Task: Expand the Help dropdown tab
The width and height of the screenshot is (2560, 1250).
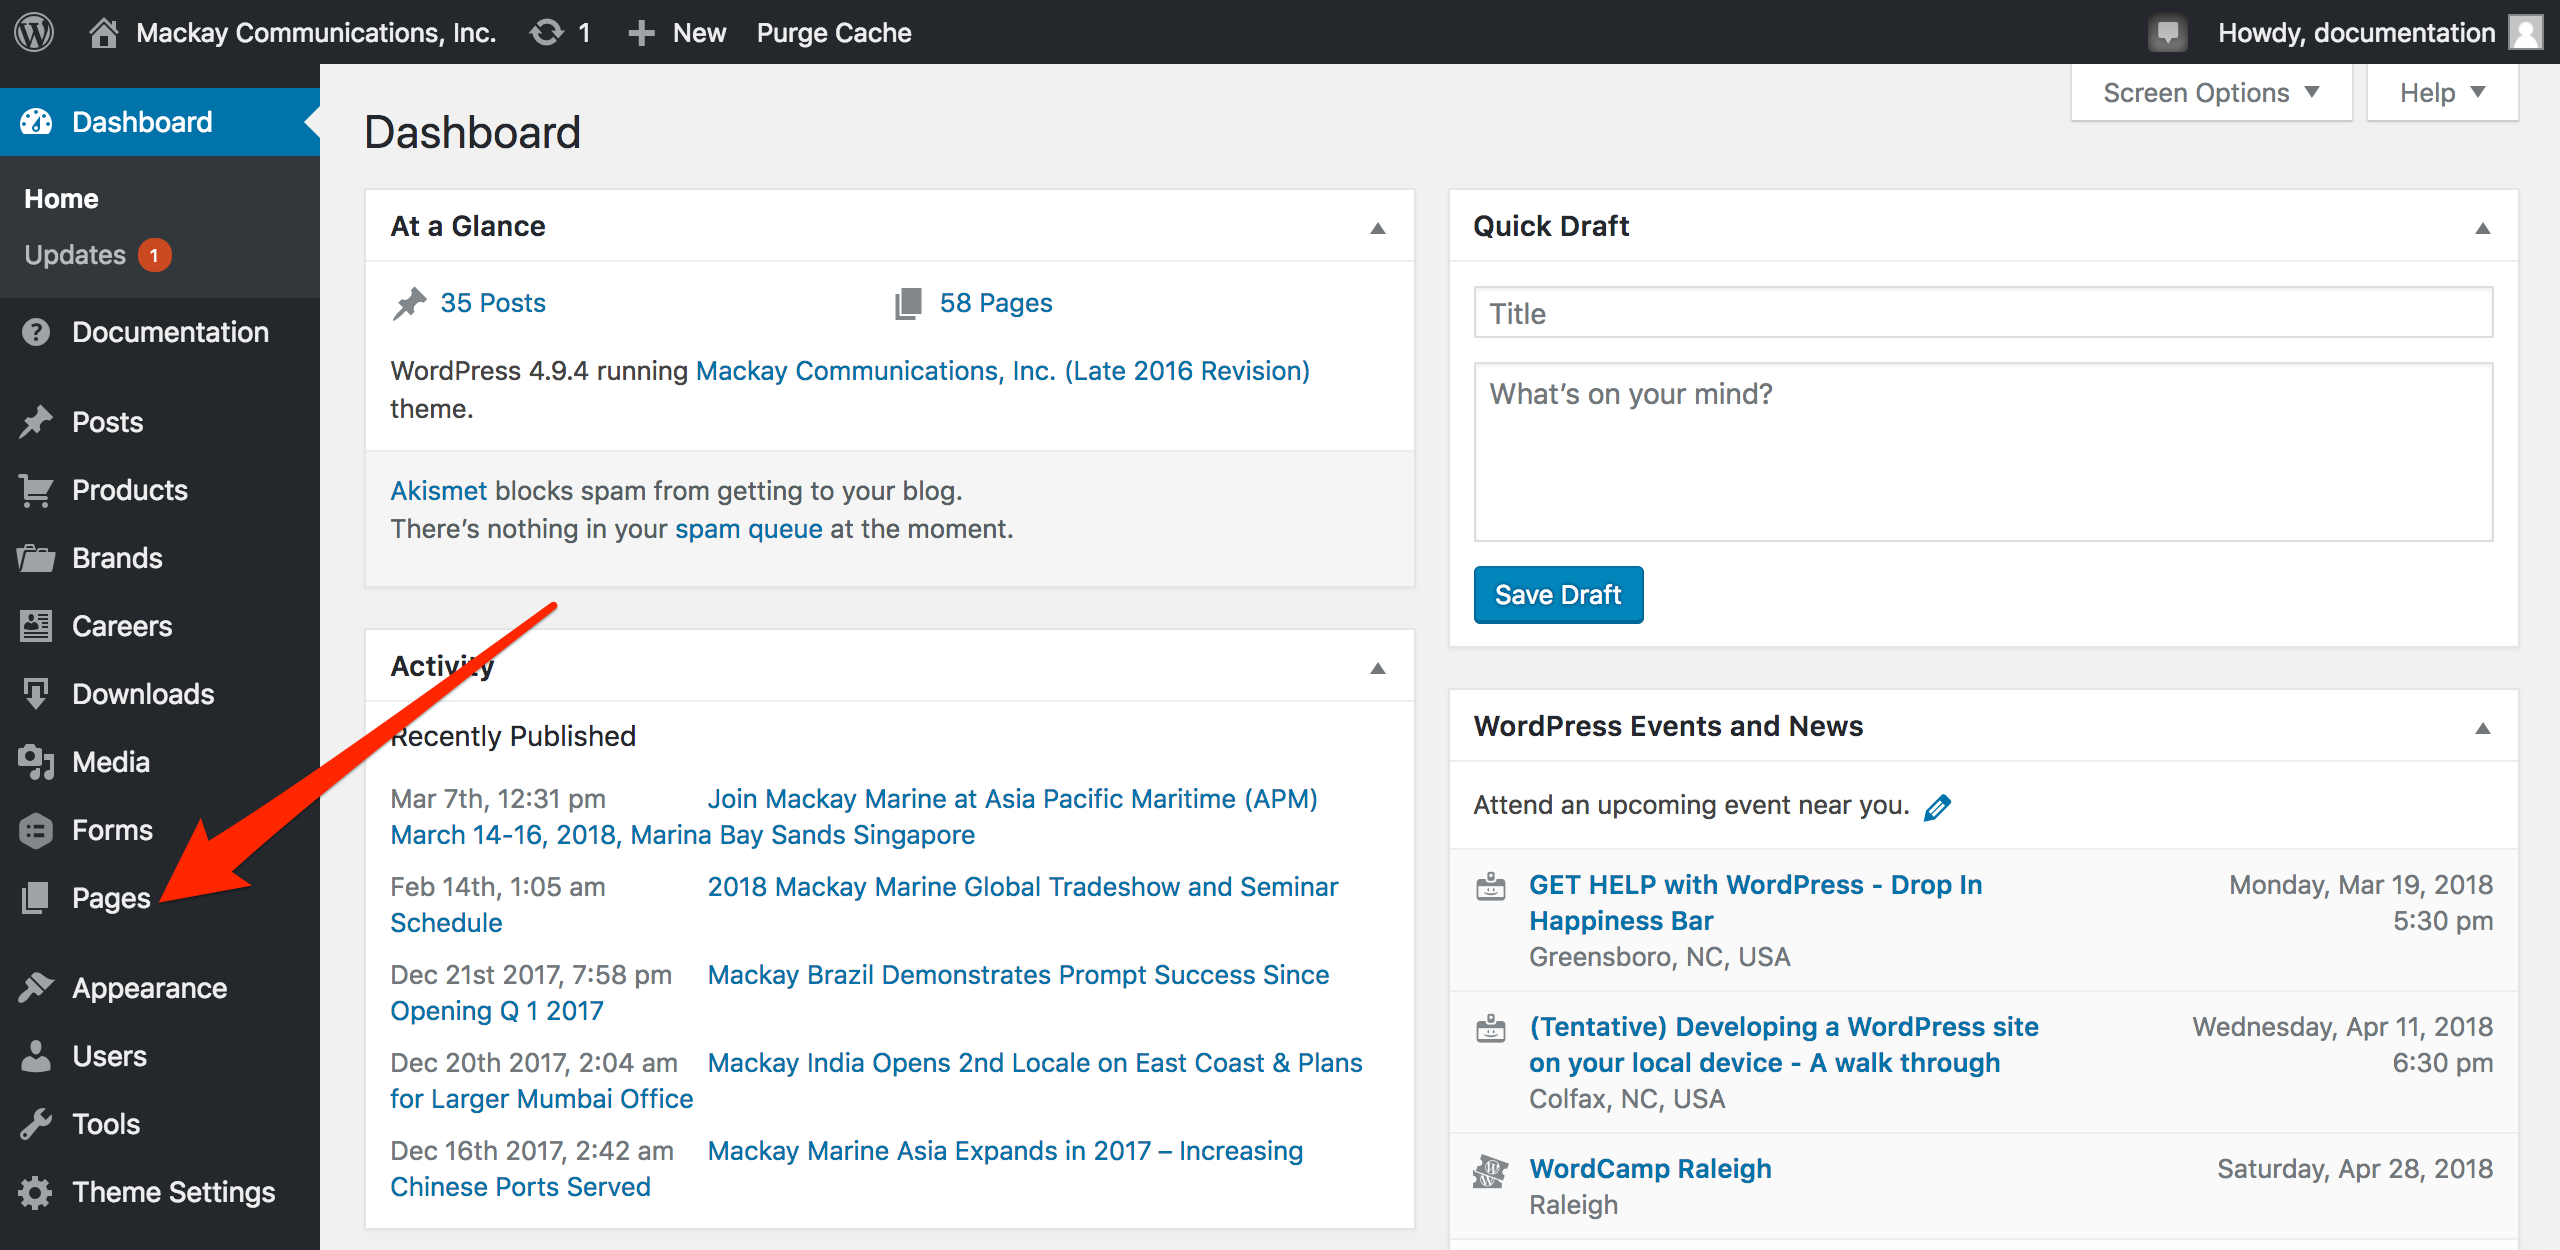Action: (x=2441, y=93)
